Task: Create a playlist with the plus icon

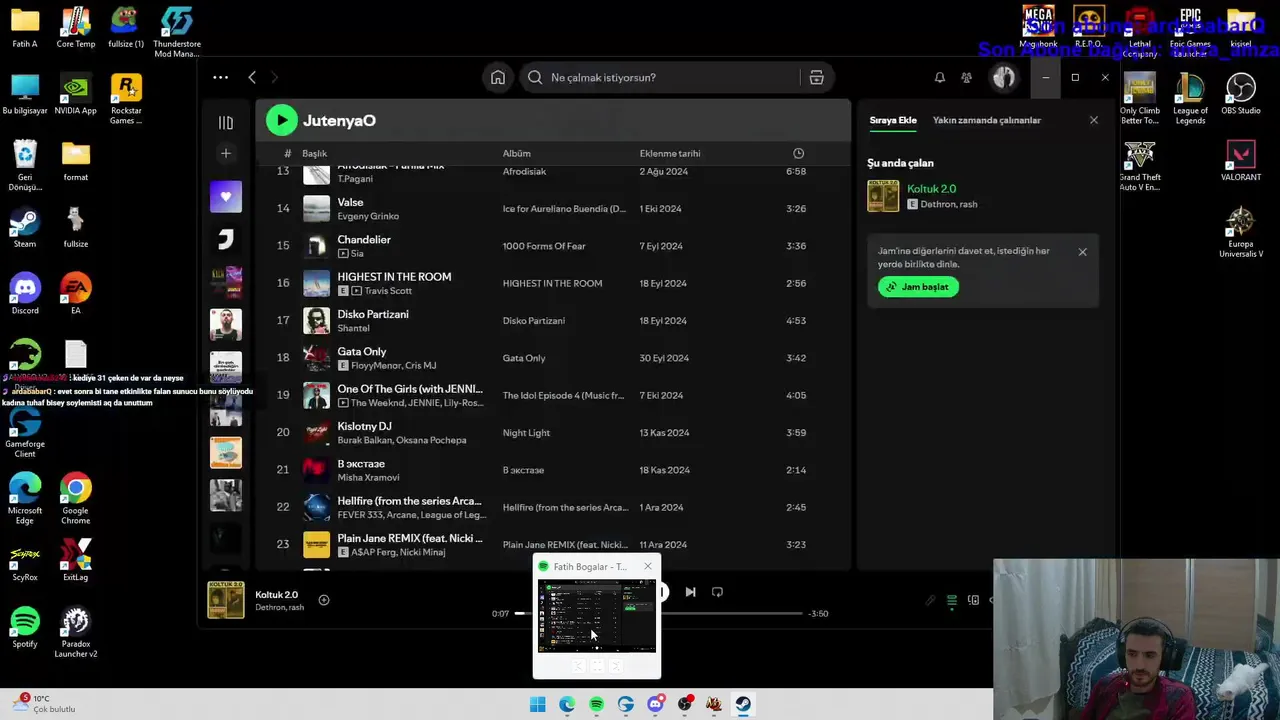Action: (x=226, y=153)
